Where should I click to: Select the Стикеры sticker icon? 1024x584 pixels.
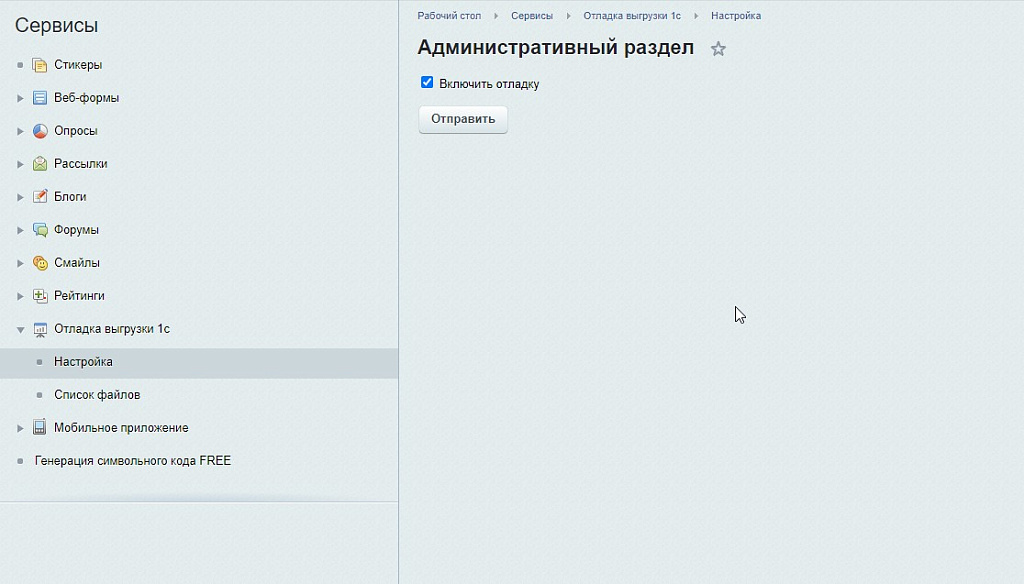coord(38,64)
